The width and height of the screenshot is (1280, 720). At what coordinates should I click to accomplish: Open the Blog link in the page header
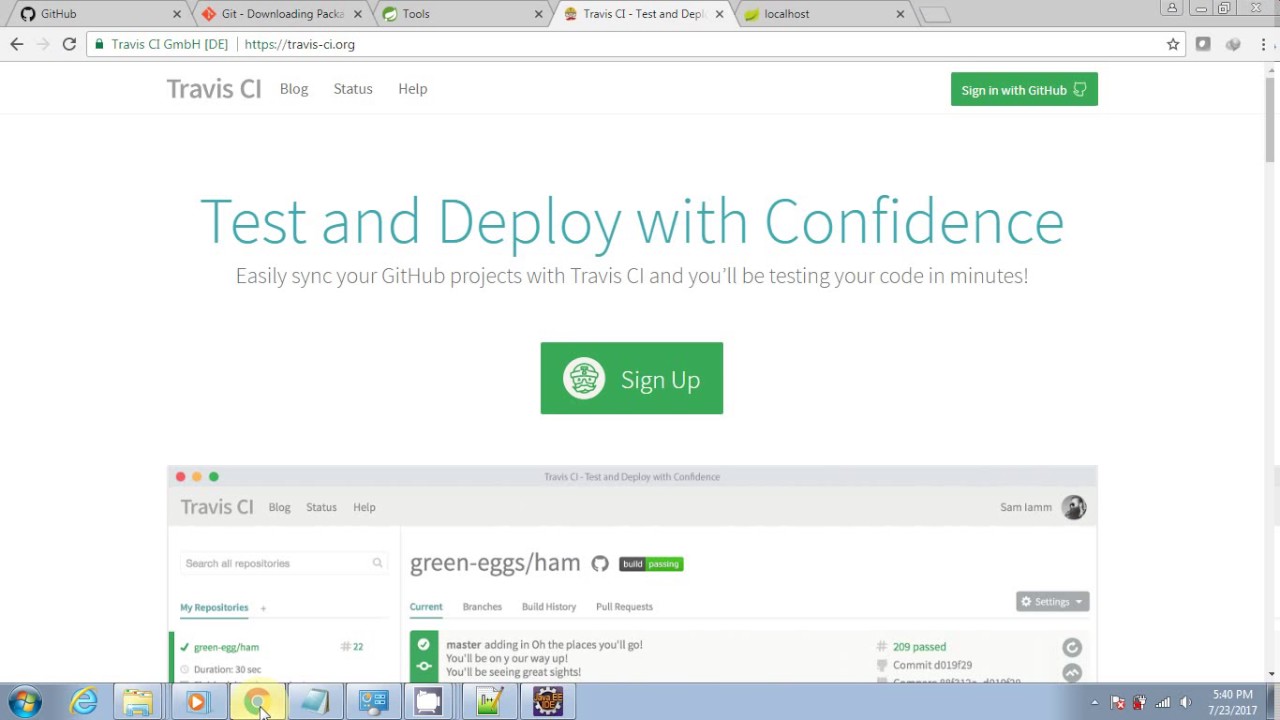point(294,89)
